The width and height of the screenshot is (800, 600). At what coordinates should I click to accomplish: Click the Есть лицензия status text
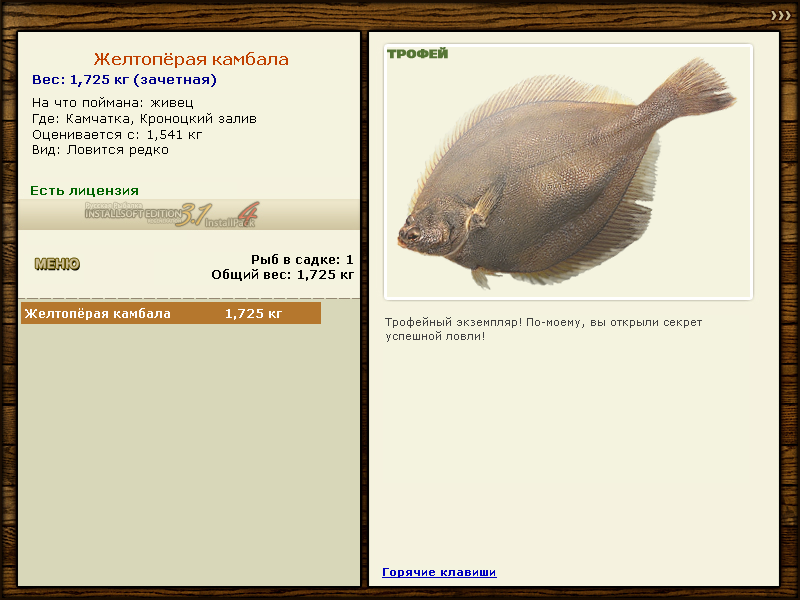pyautogui.click(x=84, y=190)
